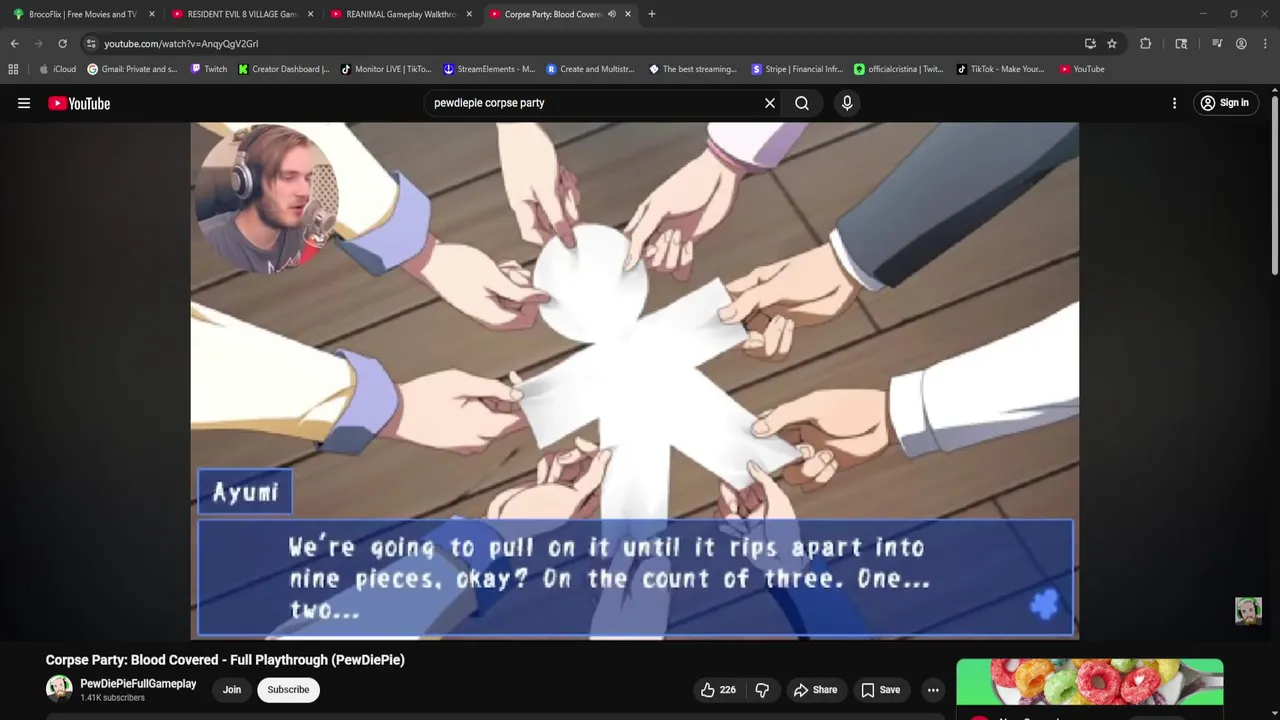This screenshot has width=1280, height=720.
Task: Open the StreamElements bookmark
Action: click(489, 69)
